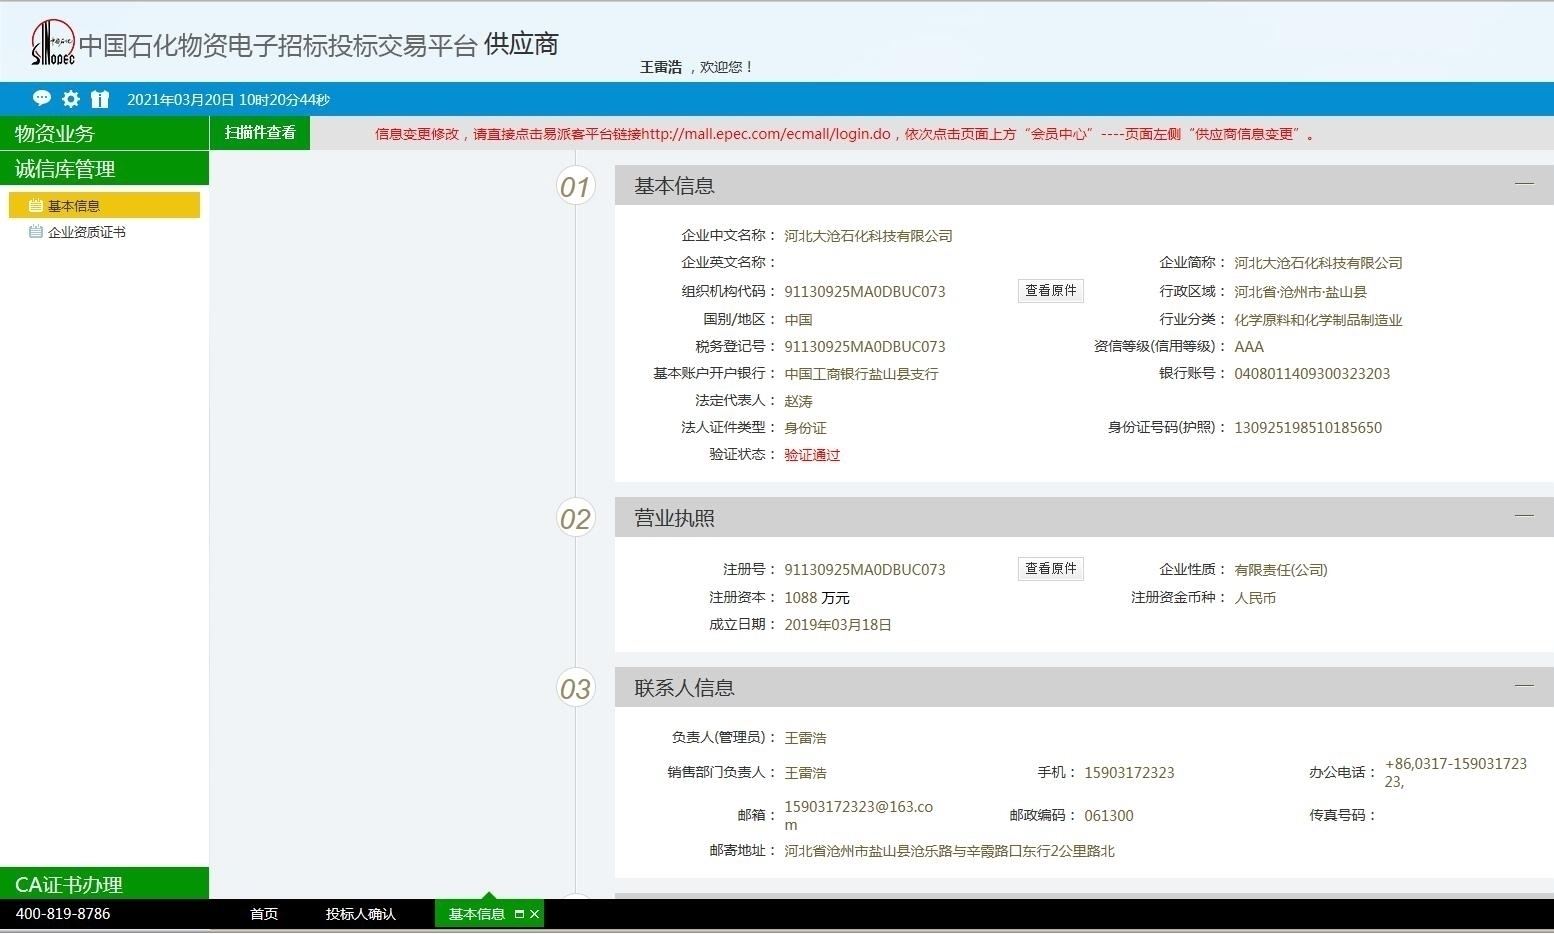1554x934 pixels.
Task: Collapse the 基本信息 section
Action: click(x=1524, y=184)
